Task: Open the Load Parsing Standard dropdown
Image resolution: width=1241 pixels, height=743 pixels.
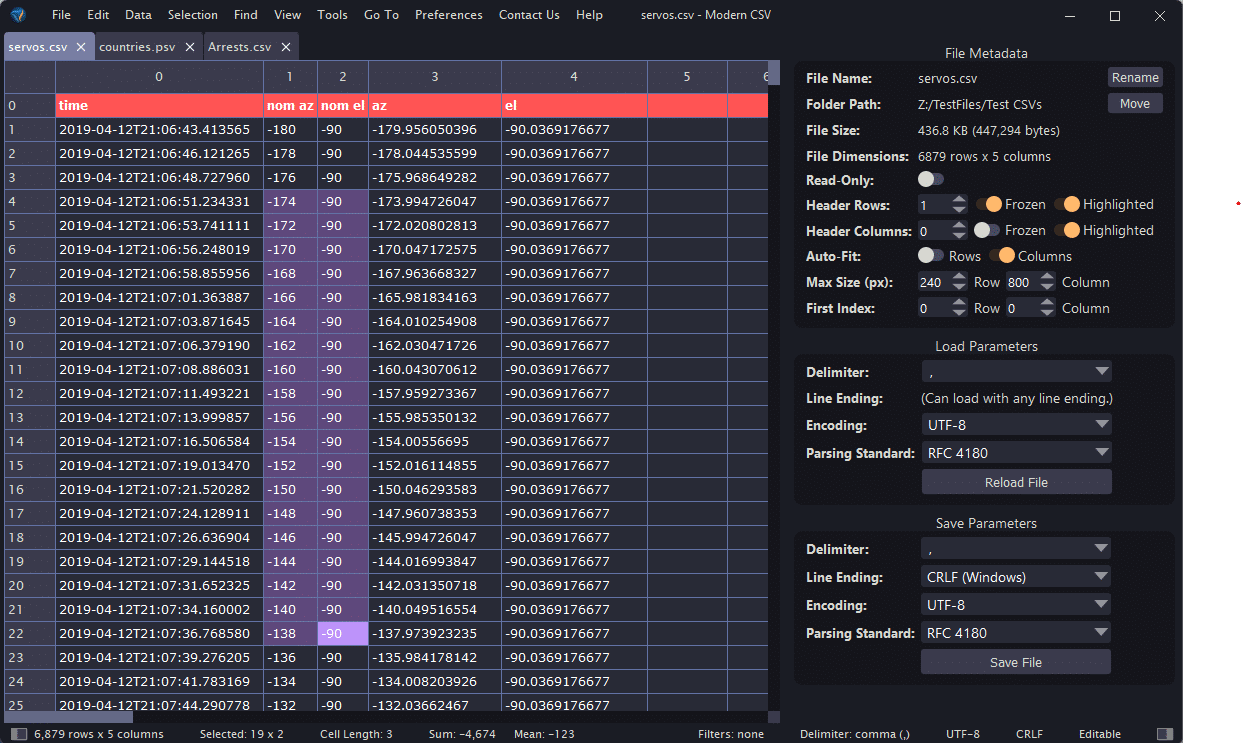Action: pos(1016,452)
